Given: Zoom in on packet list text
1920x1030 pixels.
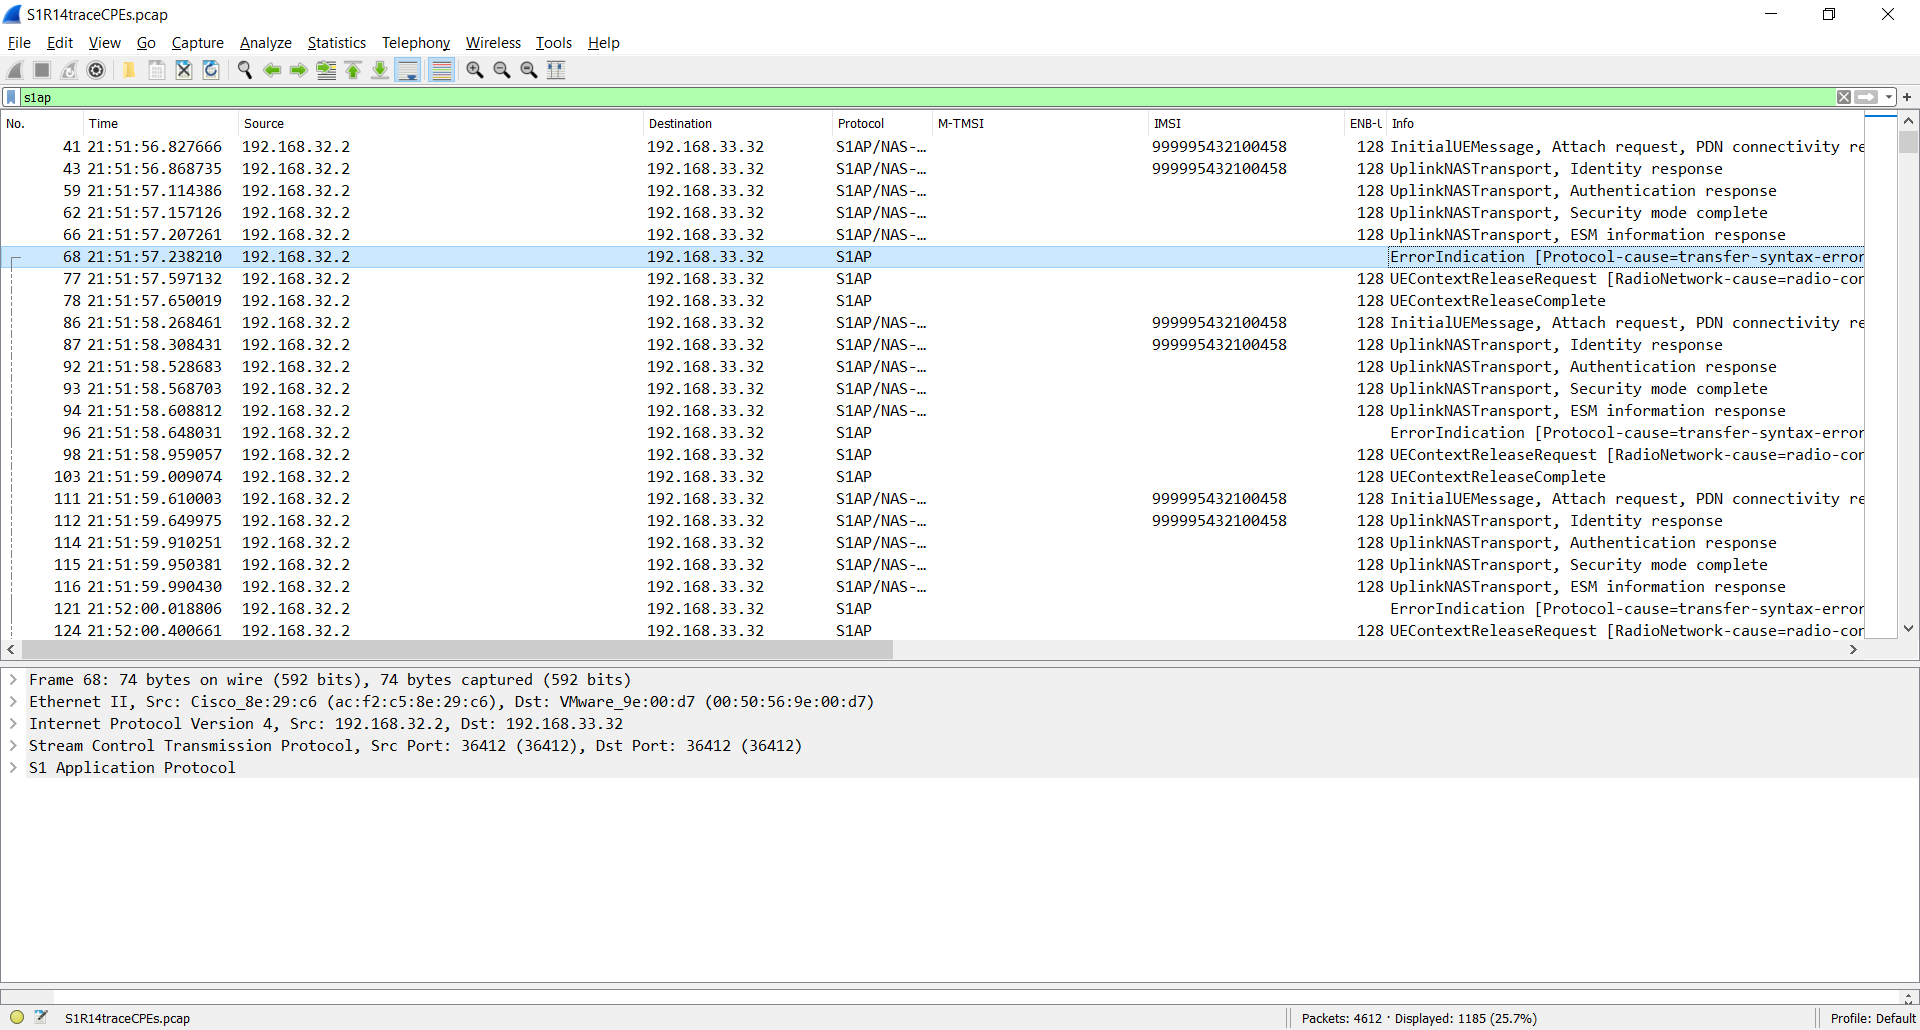Looking at the screenshot, I should coord(474,70).
